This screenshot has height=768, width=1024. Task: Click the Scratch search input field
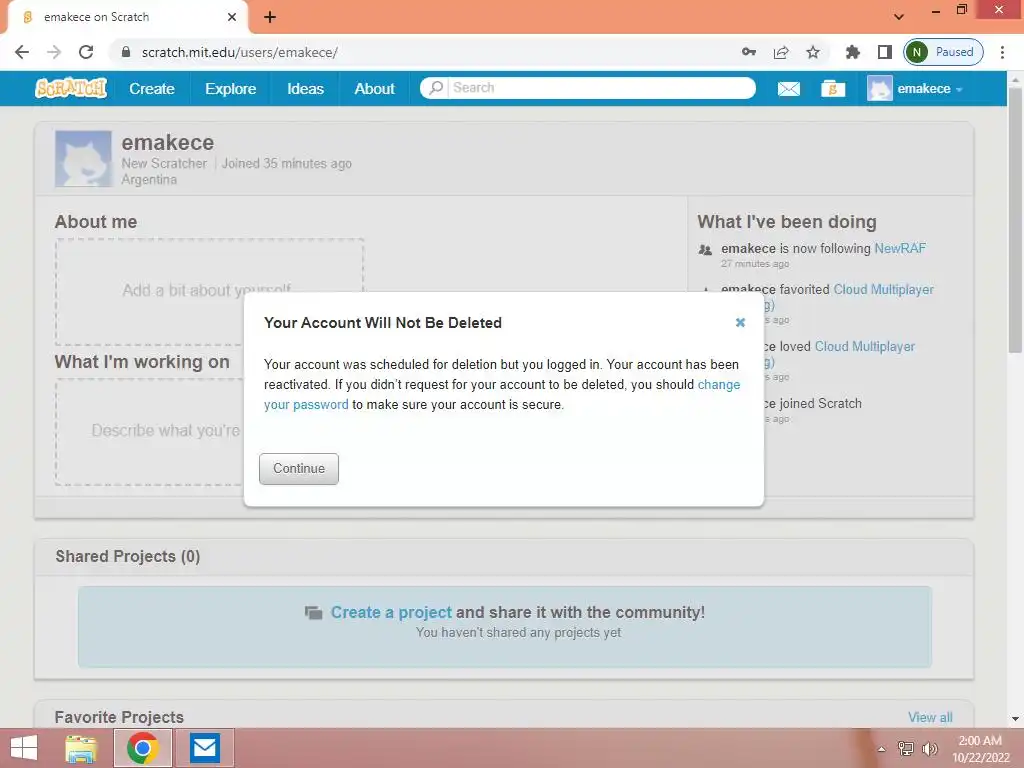601,88
